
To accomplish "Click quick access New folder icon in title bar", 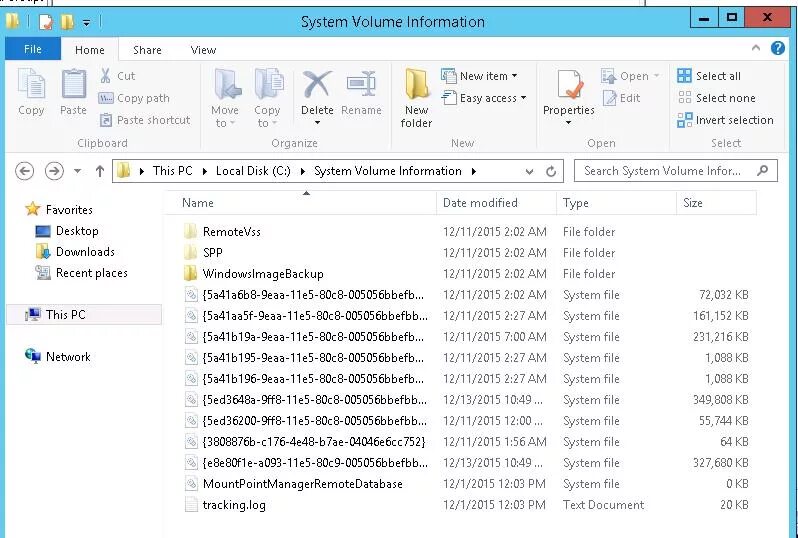I will pos(67,21).
